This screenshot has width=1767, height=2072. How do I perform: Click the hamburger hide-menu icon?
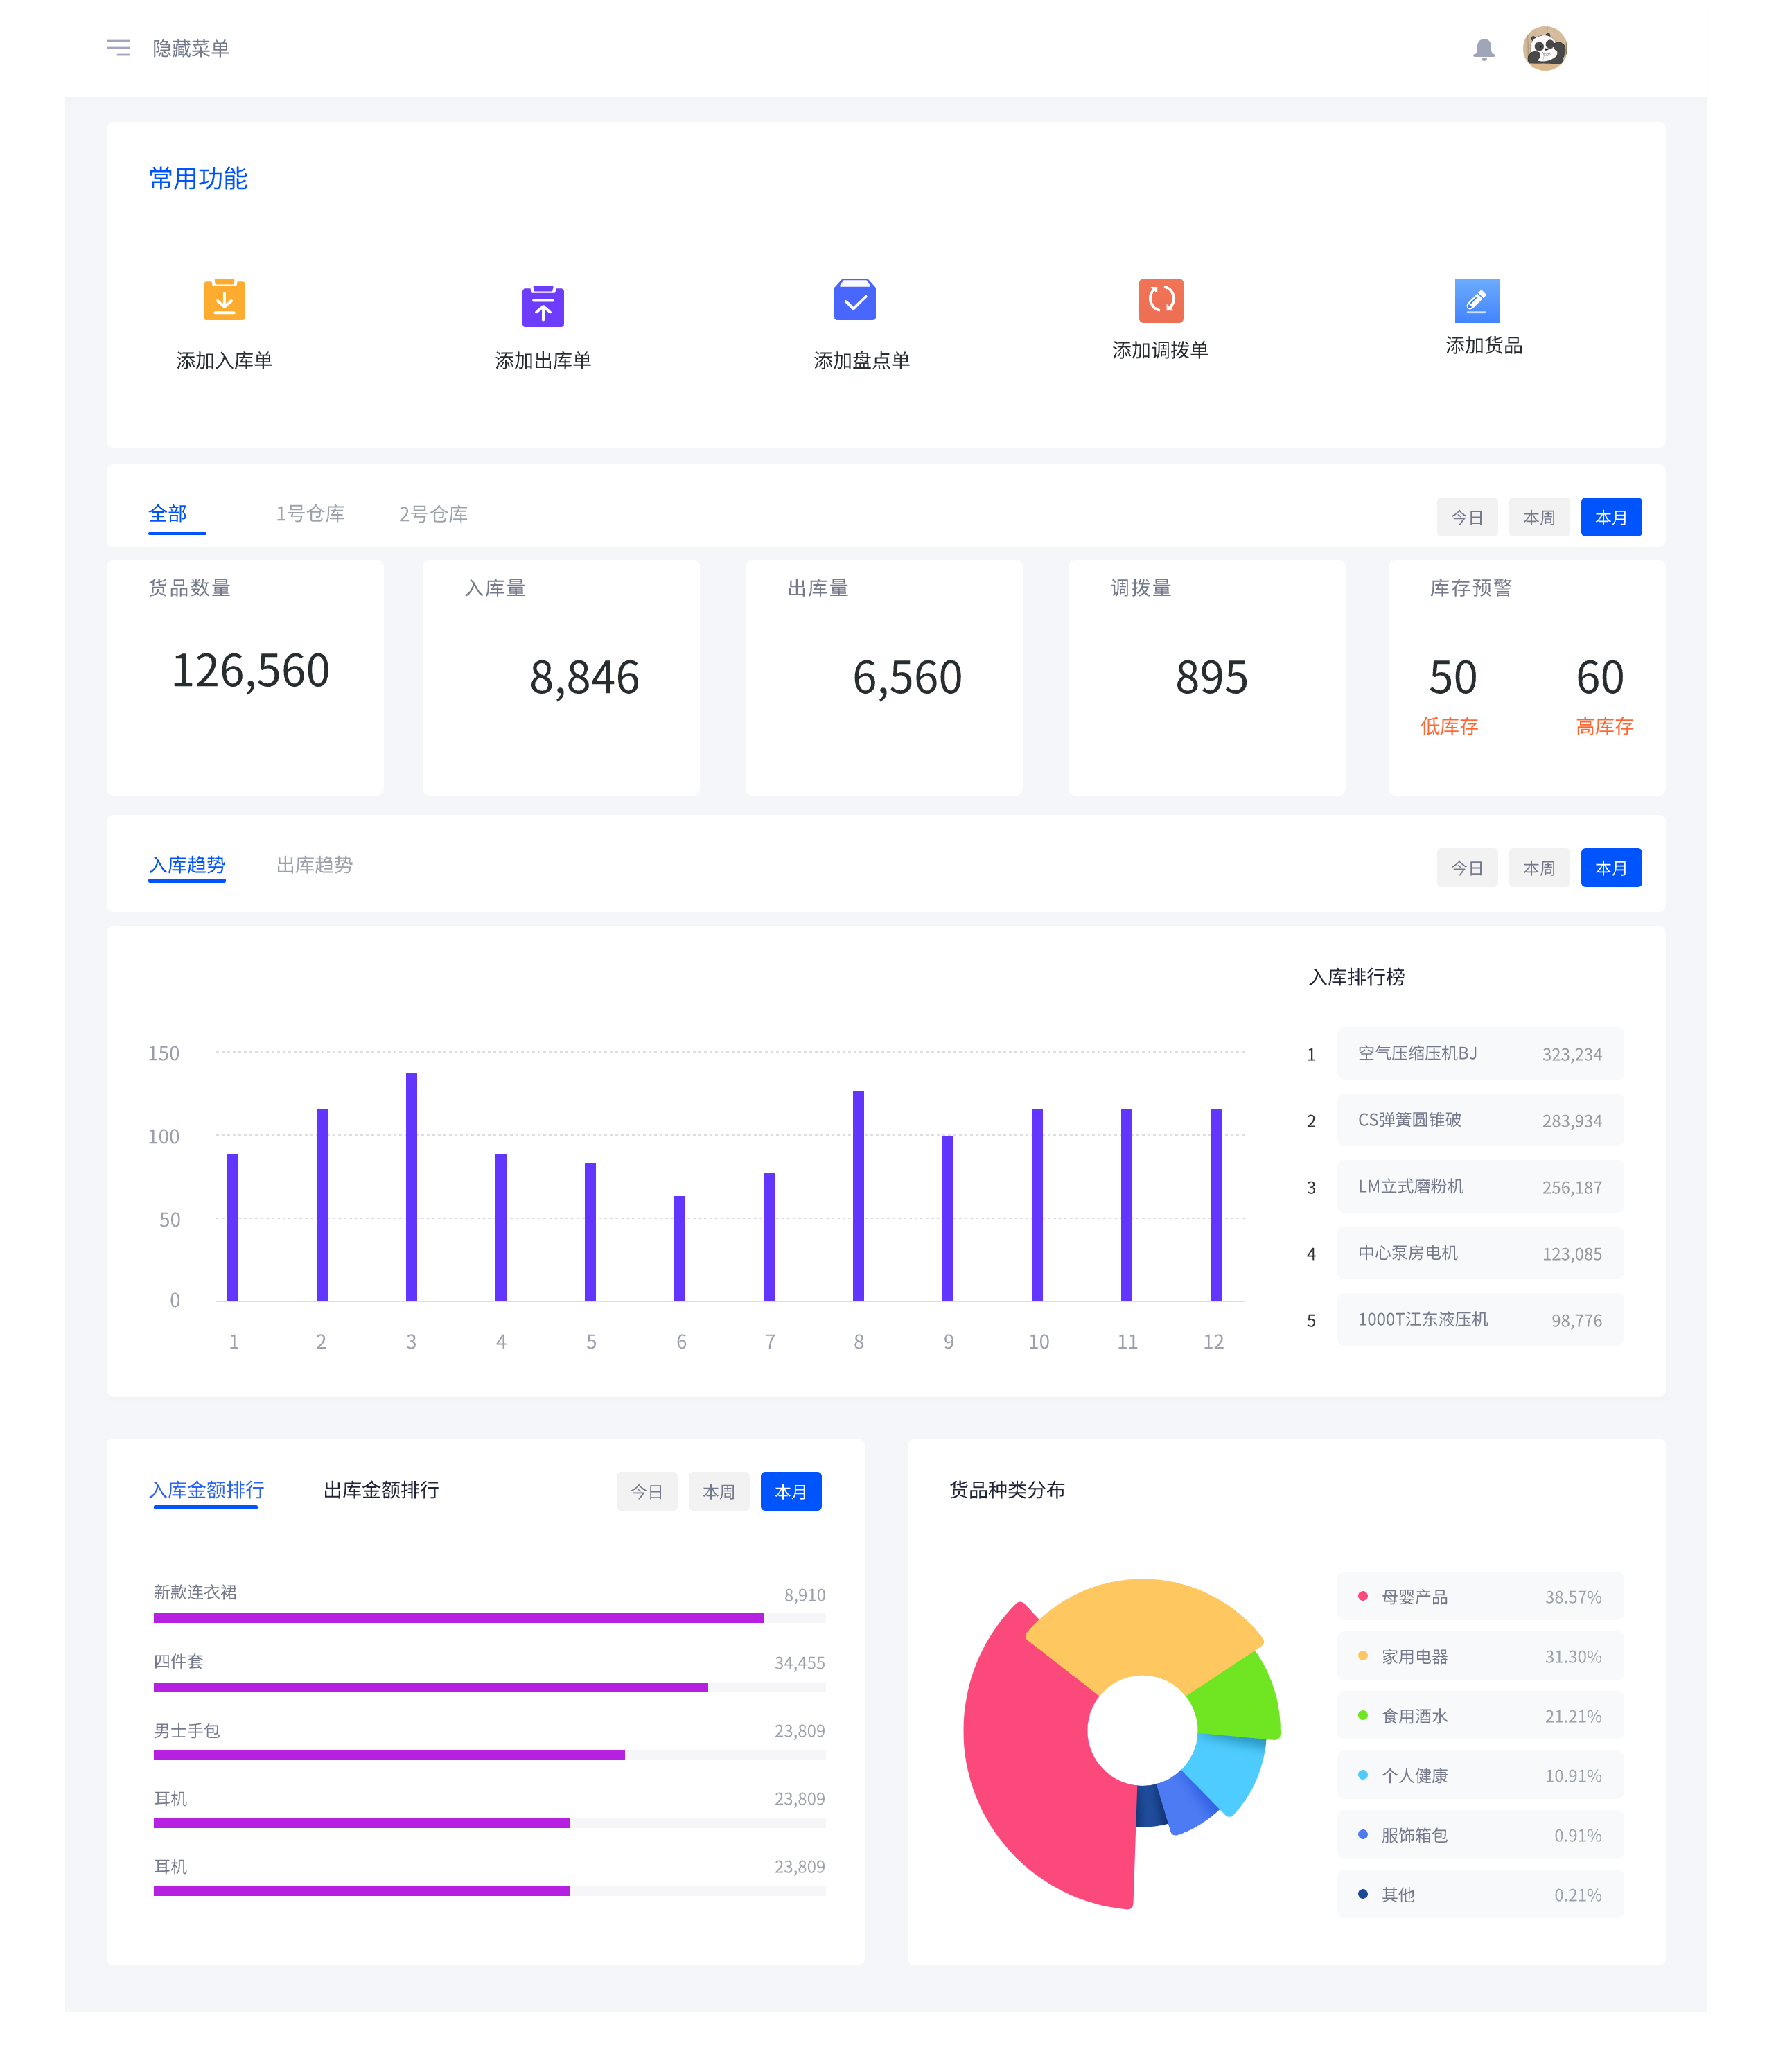pos(118,48)
